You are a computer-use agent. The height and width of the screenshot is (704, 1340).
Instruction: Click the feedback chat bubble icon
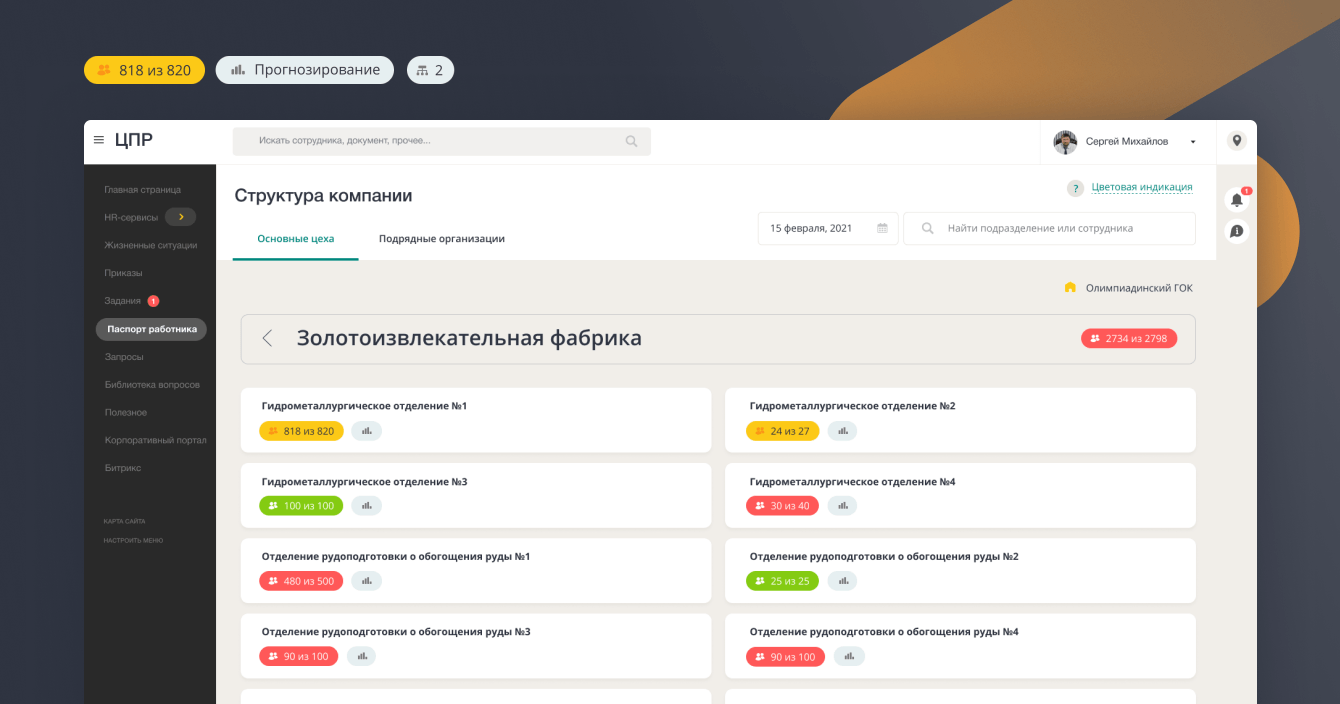pos(1237,231)
